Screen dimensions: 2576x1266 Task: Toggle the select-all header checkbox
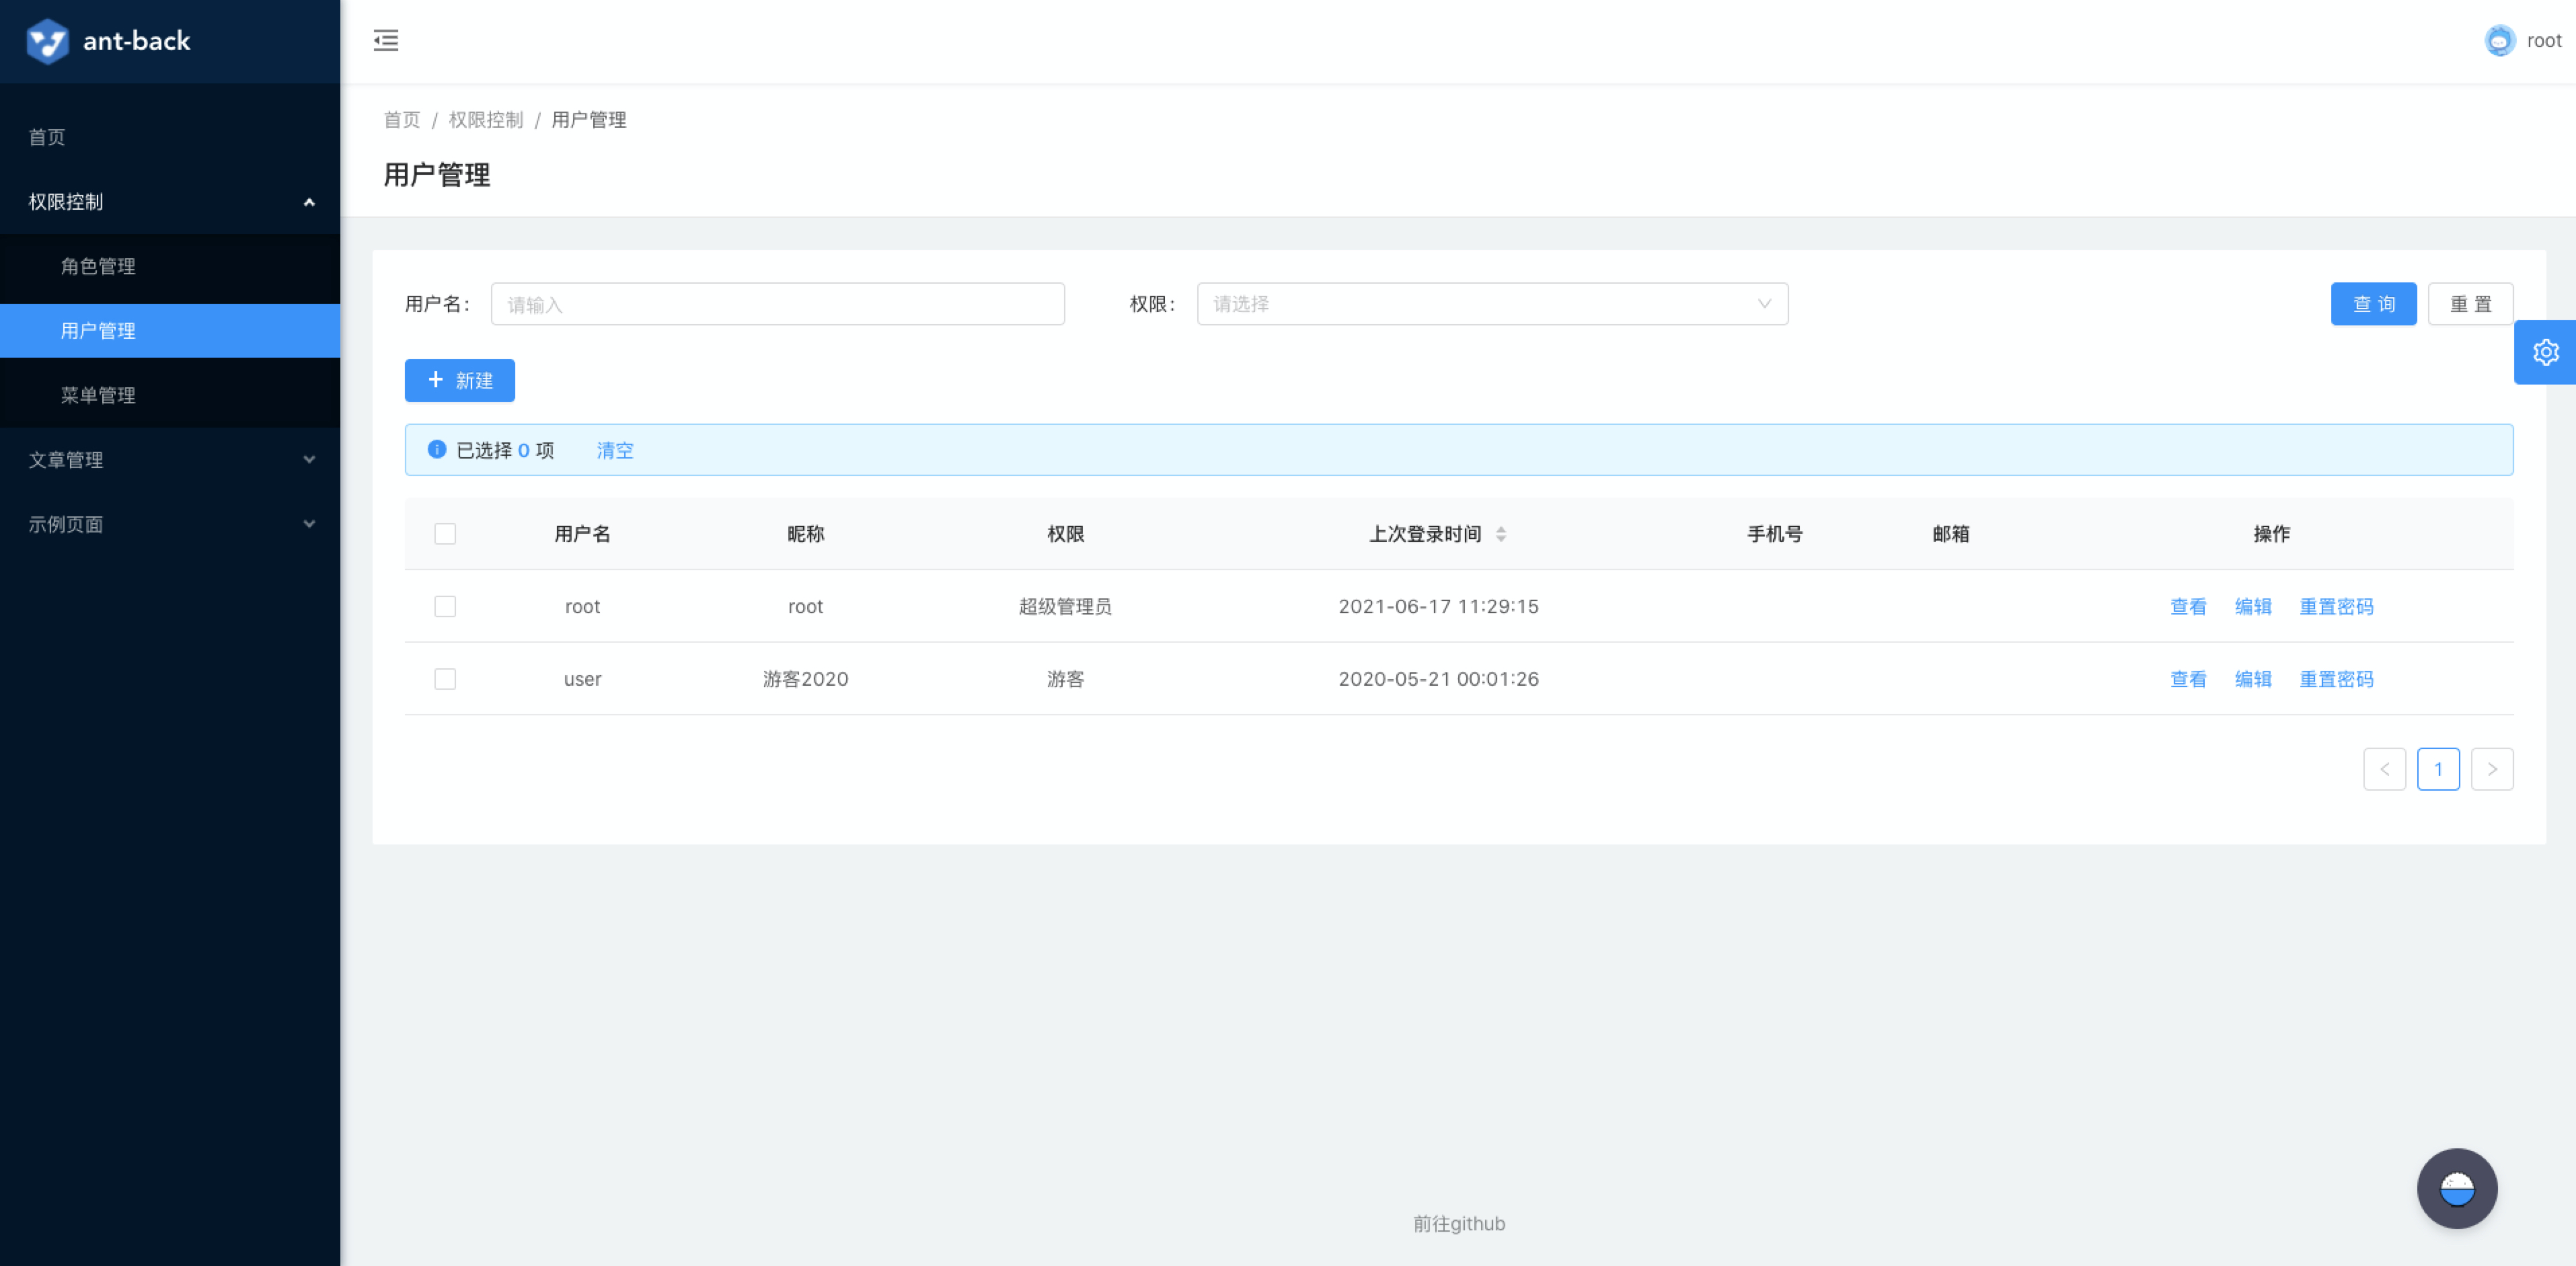click(x=445, y=534)
